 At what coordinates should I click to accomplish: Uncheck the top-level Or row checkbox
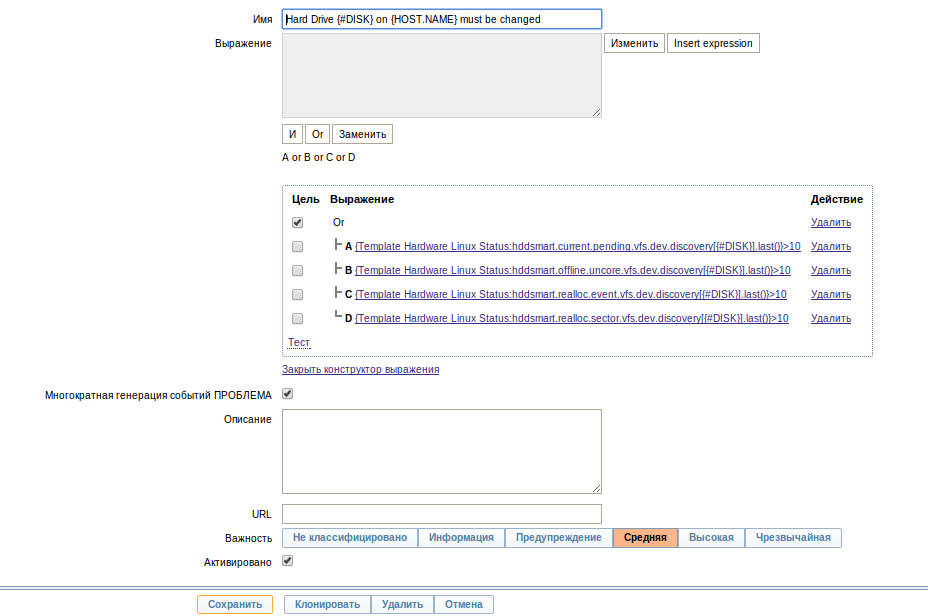pyautogui.click(x=297, y=222)
